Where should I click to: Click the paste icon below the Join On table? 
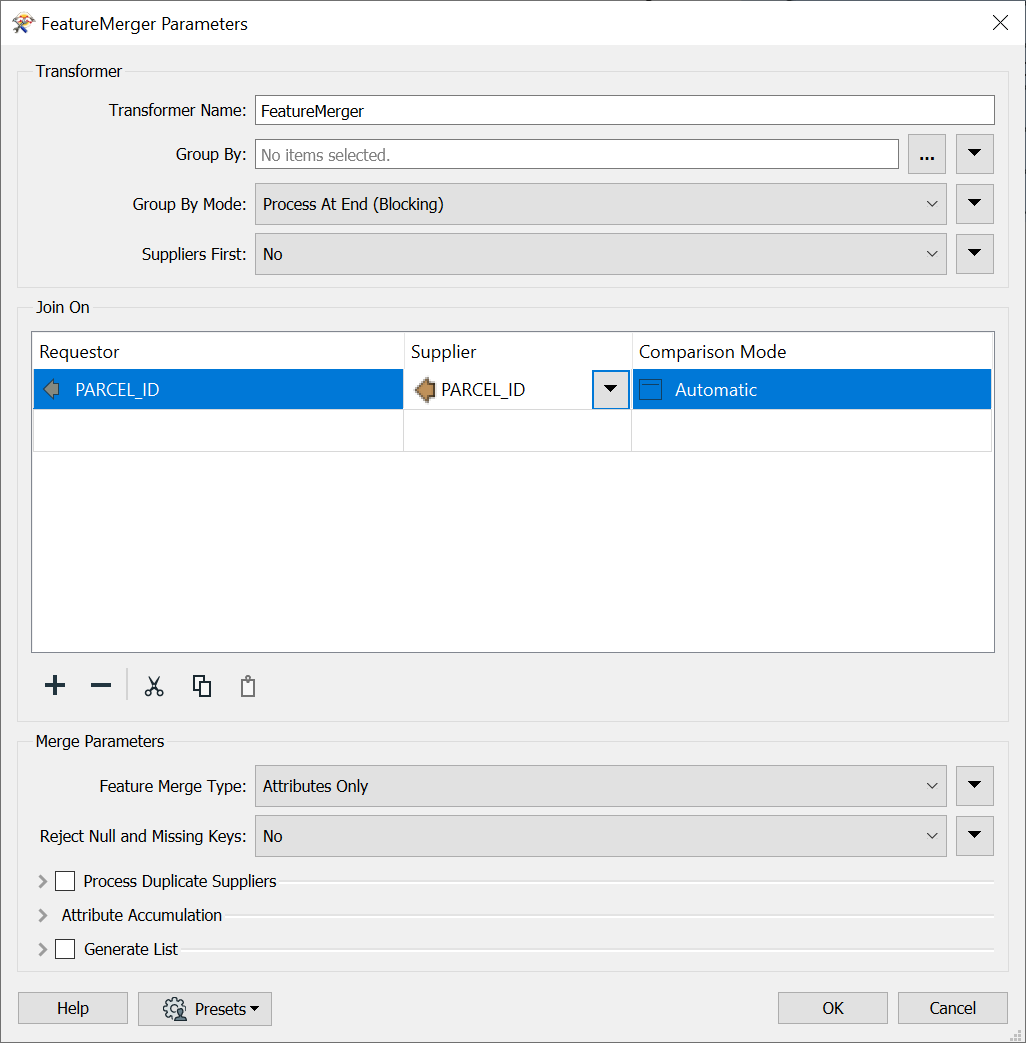tap(247, 686)
